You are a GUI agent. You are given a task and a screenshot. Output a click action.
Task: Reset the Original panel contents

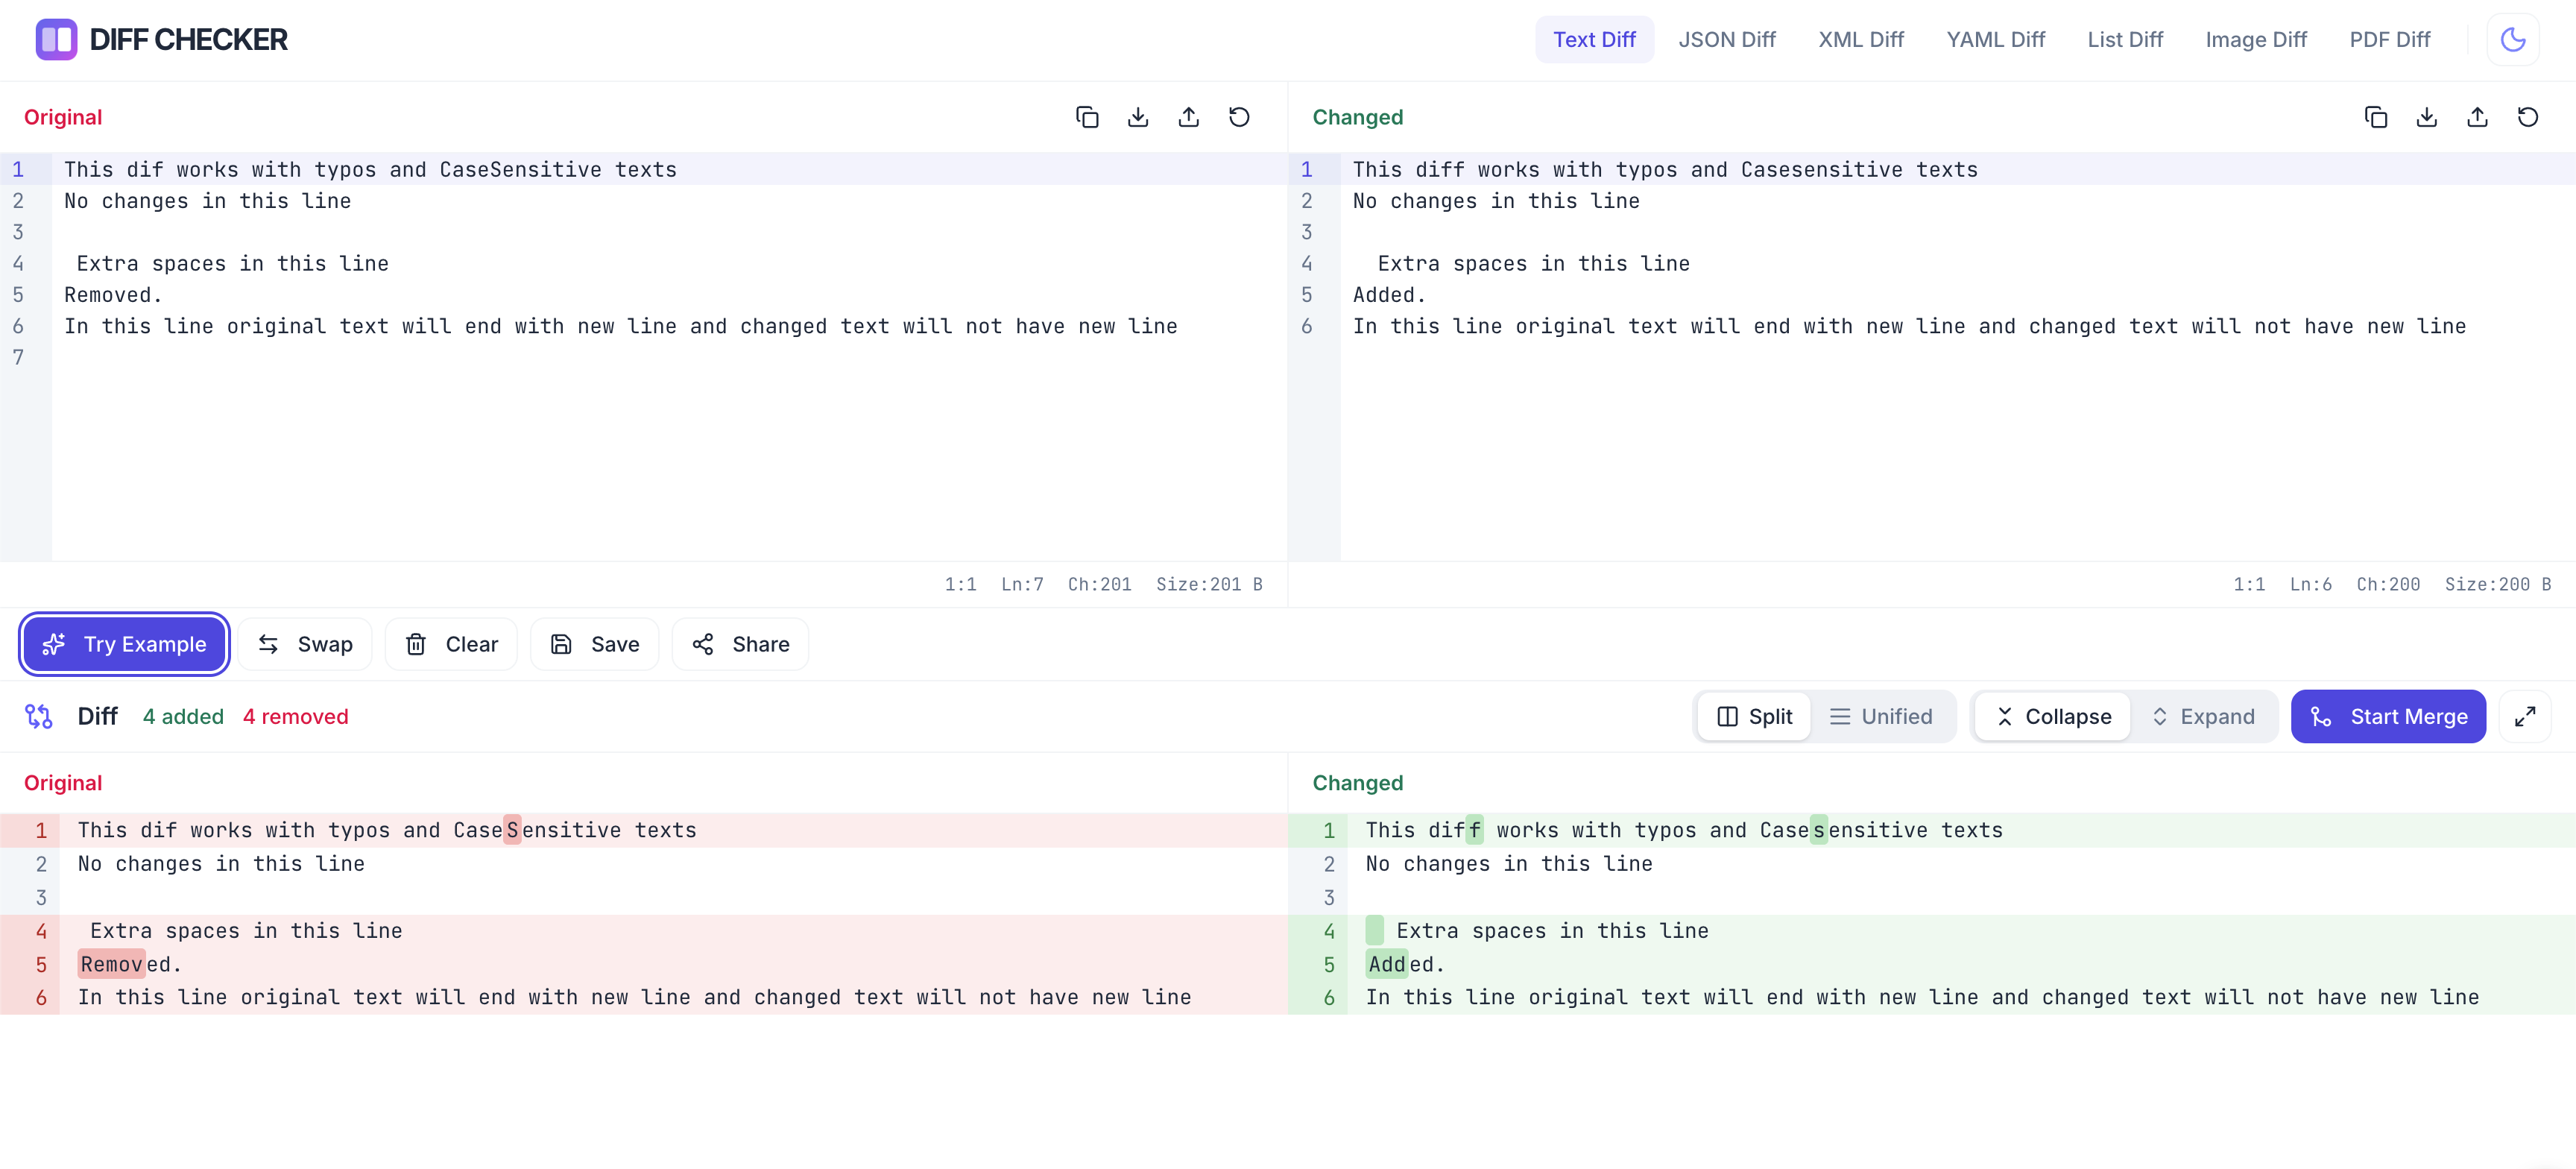(x=1239, y=117)
